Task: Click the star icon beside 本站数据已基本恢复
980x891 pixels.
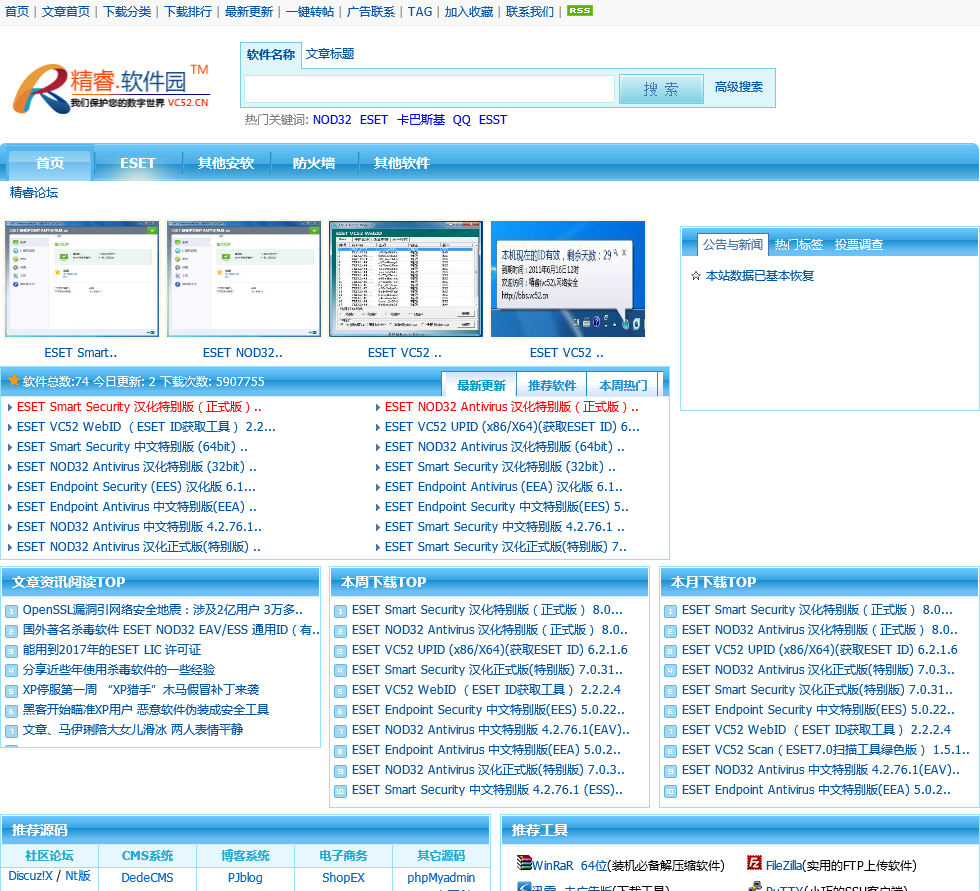Action: click(696, 276)
